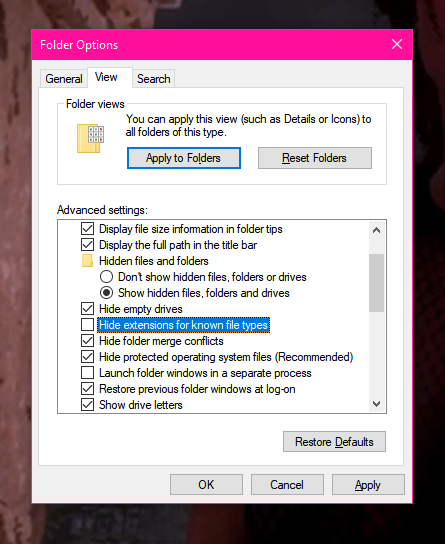The image size is (445, 544).
Task: Enable Hide extensions for known file types
Action: (87, 325)
